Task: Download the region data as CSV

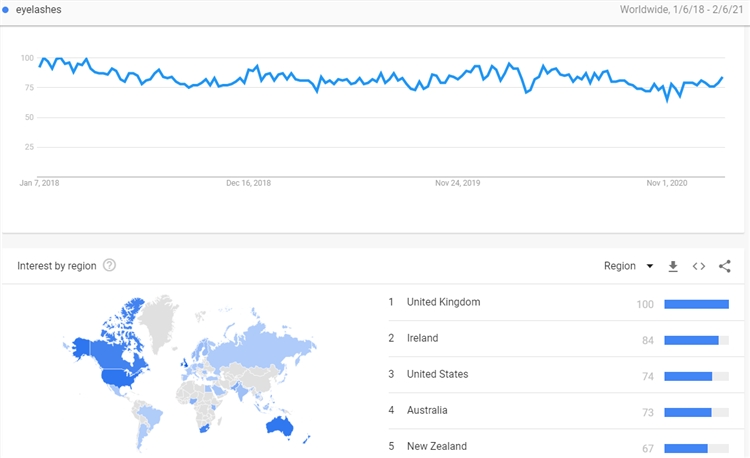Action: (x=673, y=266)
